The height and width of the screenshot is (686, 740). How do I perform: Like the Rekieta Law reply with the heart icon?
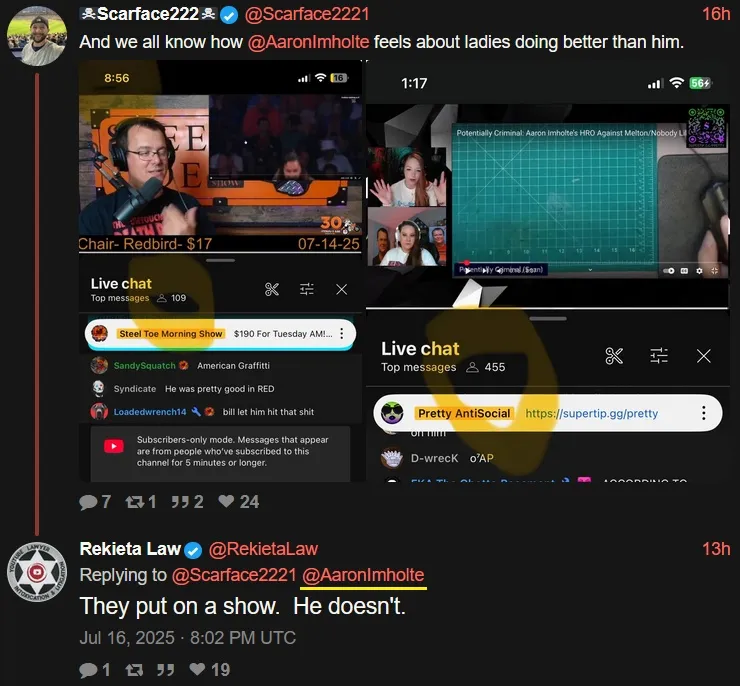[x=197, y=669]
